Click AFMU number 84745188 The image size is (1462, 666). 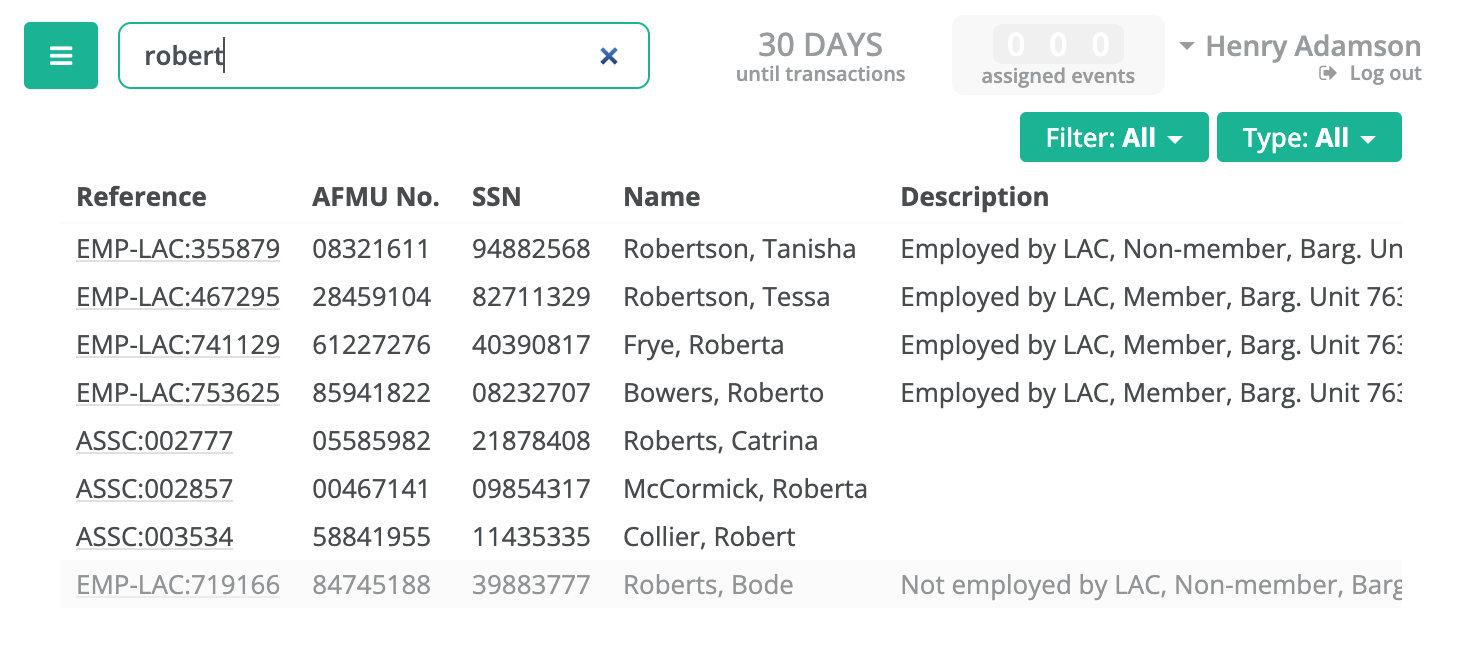(x=371, y=585)
